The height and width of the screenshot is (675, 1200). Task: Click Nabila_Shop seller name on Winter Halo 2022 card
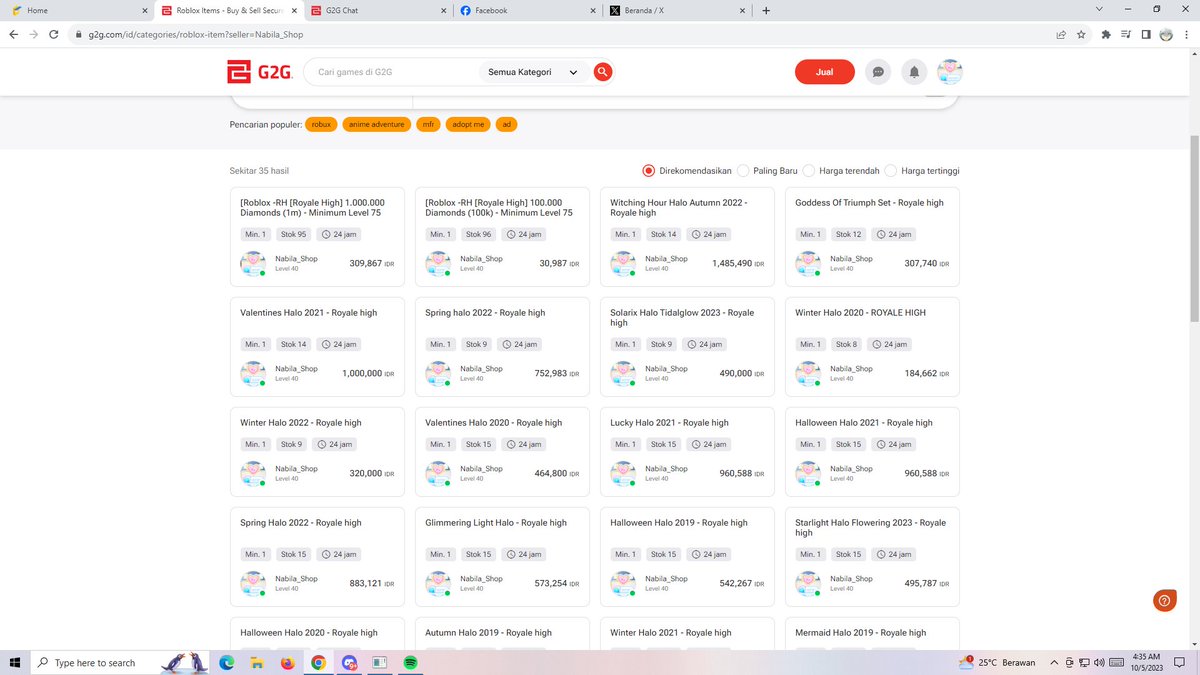coord(296,469)
